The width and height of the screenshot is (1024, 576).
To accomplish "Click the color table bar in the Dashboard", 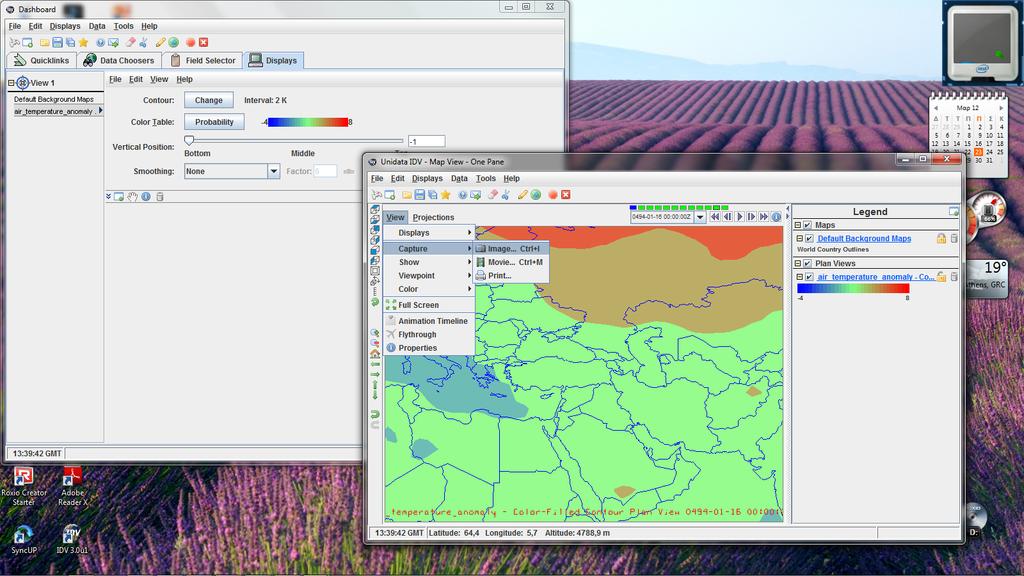I will click(308, 122).
